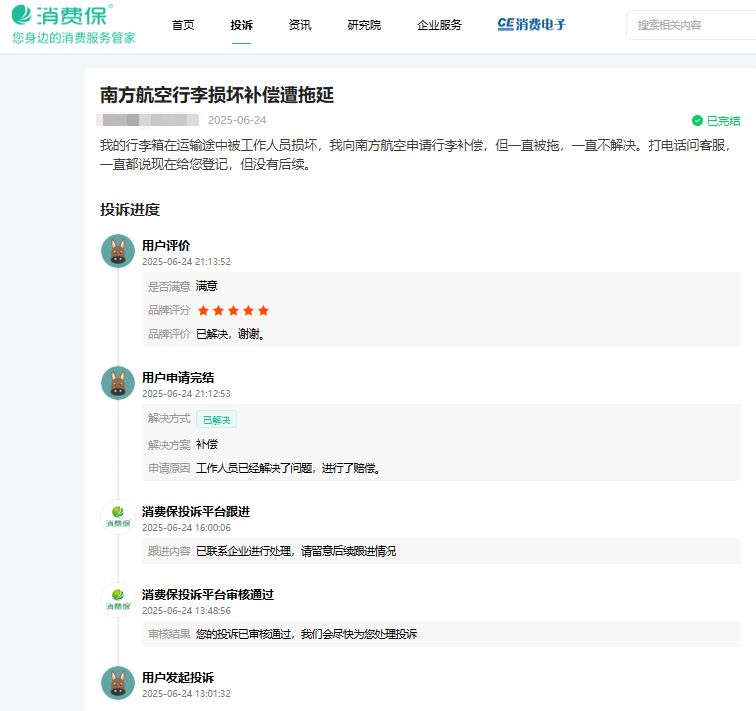The image size is (756, 711).
Task: Click timestamp 2025-06-24 21:13:52
Action: tap(186, 262)
